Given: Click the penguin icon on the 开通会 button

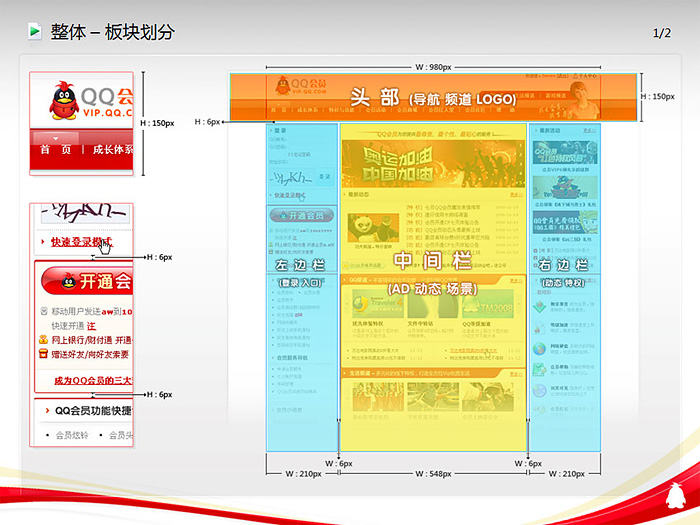Looking at the screenshot, I should [x=70, y=282].
